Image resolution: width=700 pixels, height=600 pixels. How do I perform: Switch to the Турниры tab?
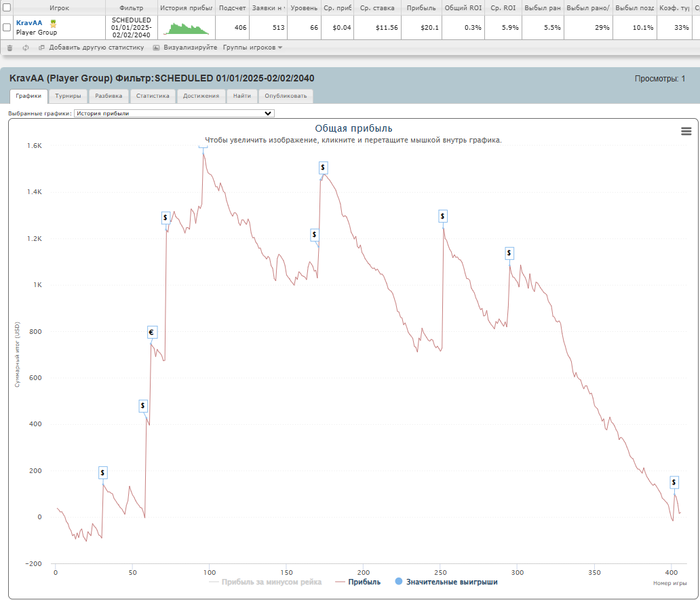(x=68, y=96)
